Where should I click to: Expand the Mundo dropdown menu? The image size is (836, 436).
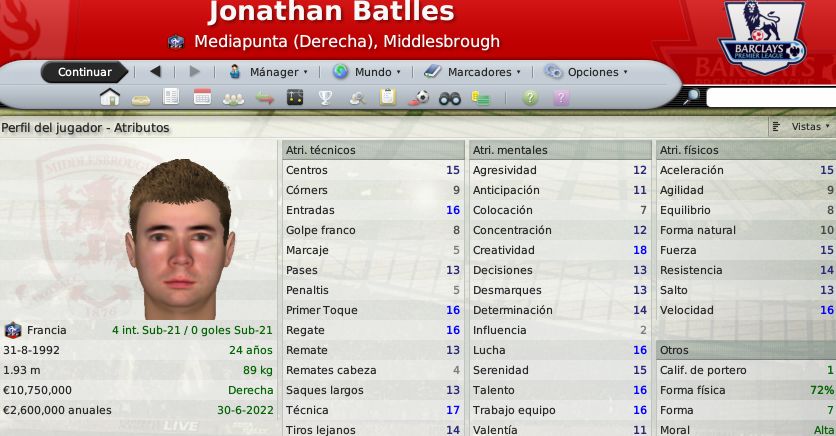(x=367, y=72)
